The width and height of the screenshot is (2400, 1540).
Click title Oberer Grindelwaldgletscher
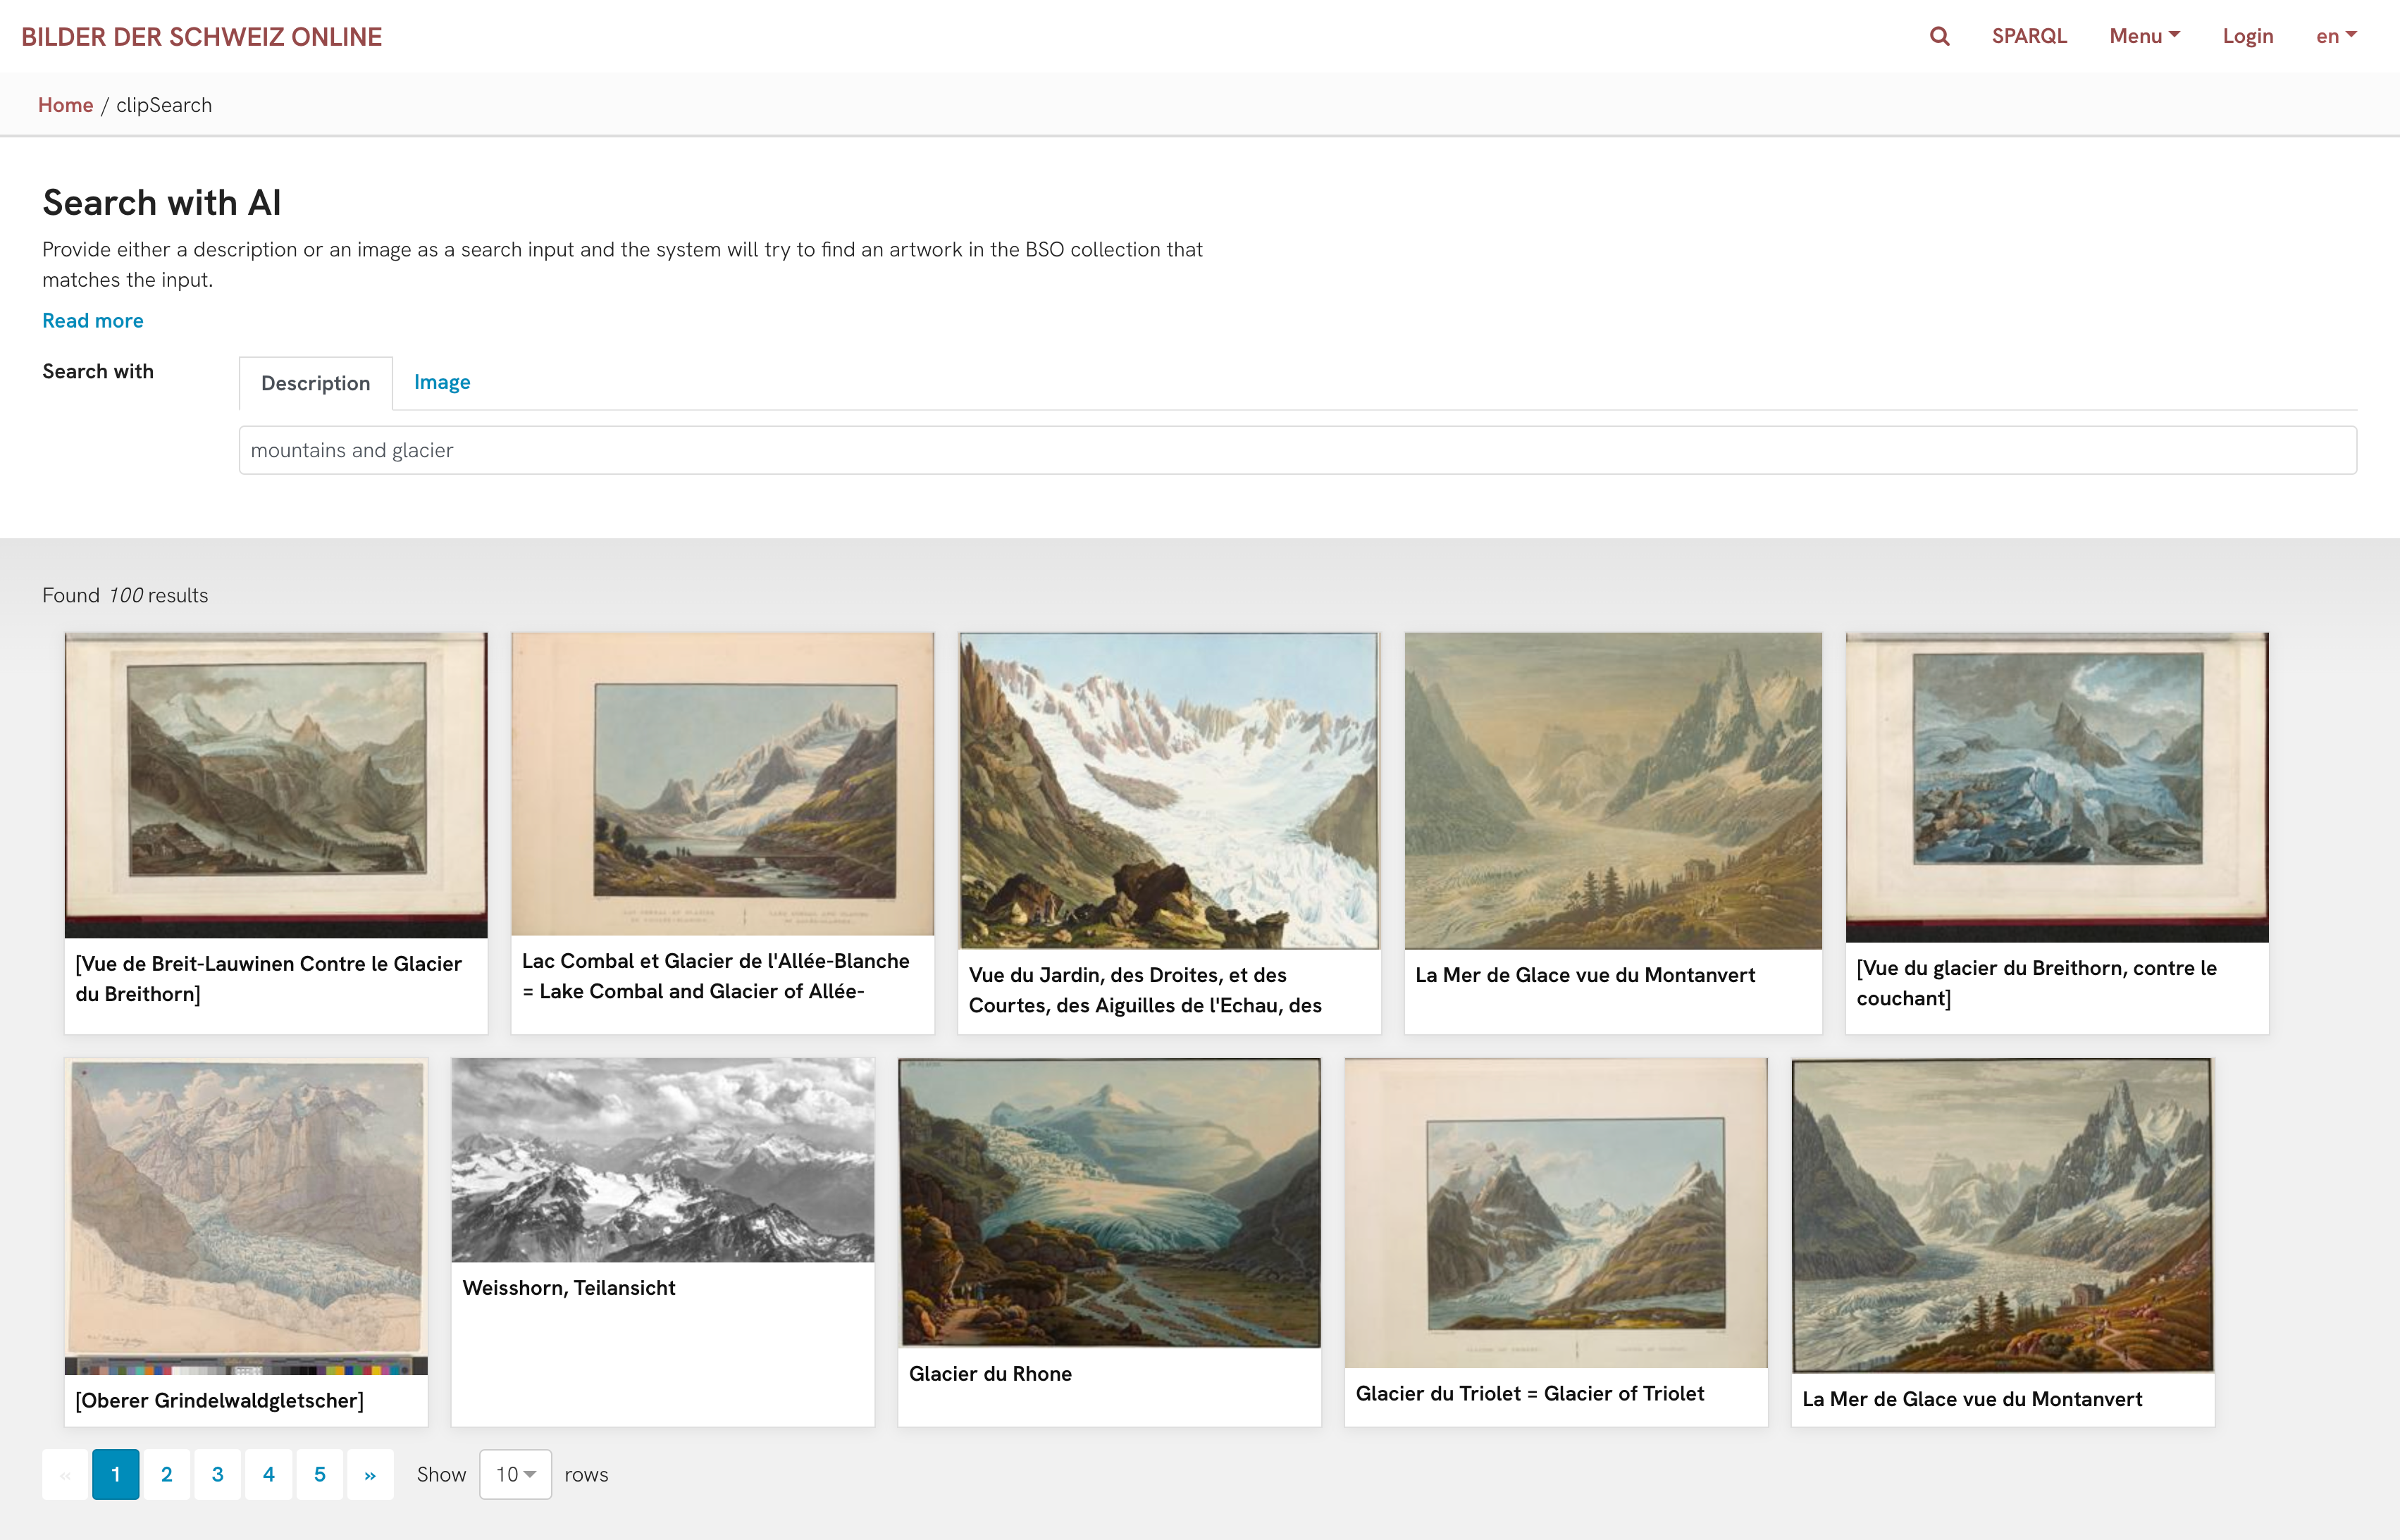(x=219, y=1401)
